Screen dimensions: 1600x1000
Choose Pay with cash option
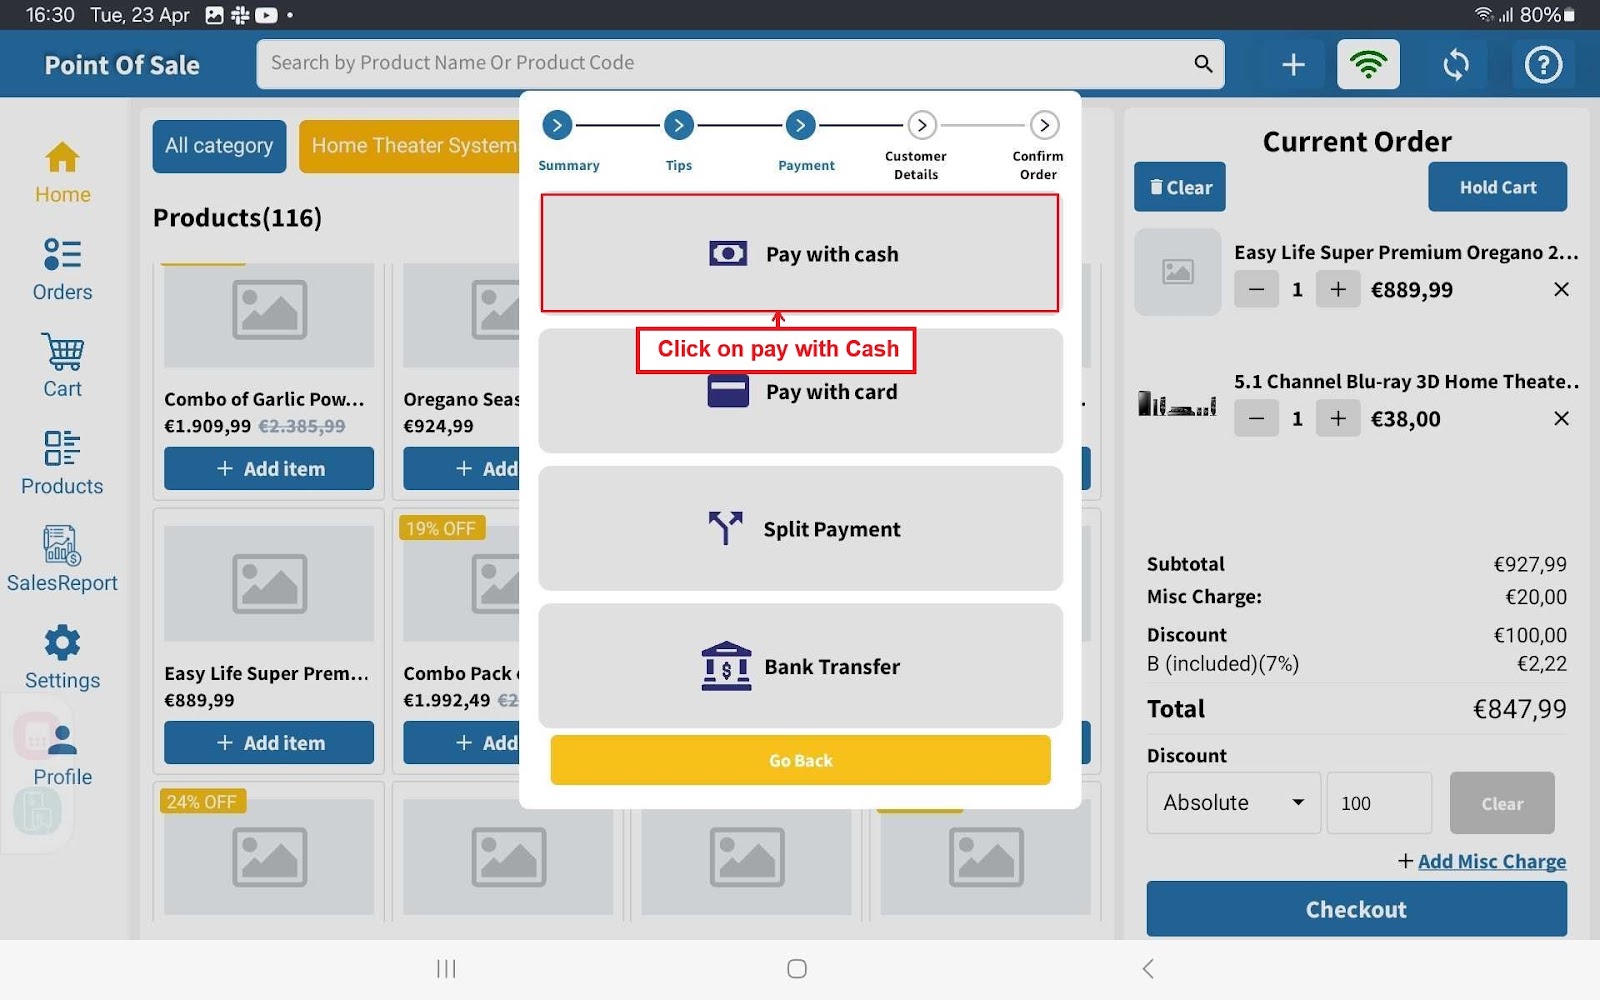(x=799, y=254)
